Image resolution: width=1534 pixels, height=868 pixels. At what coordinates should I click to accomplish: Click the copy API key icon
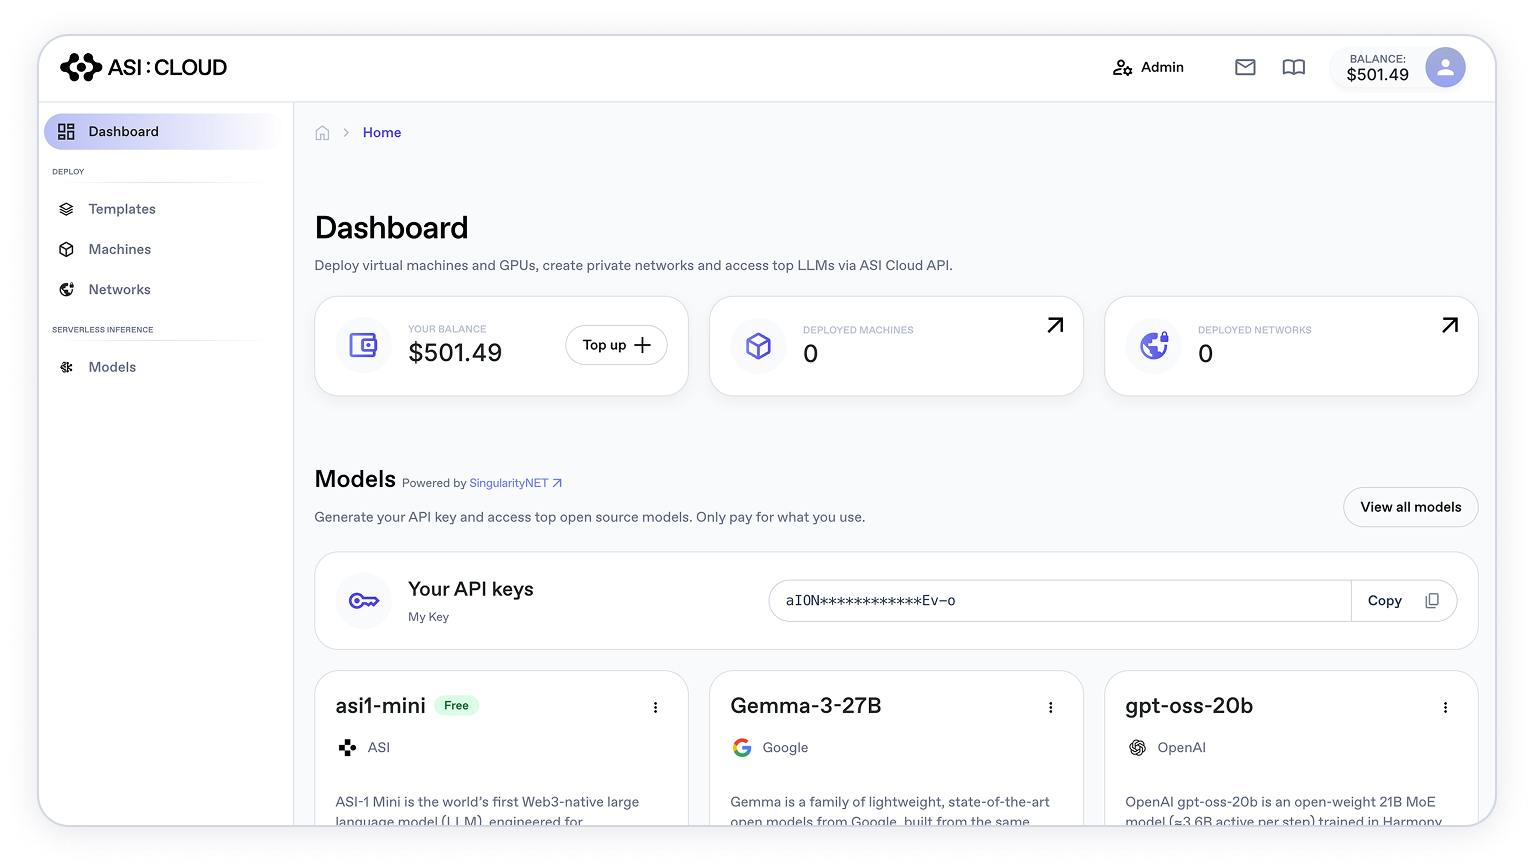(x=1432, y=601)
